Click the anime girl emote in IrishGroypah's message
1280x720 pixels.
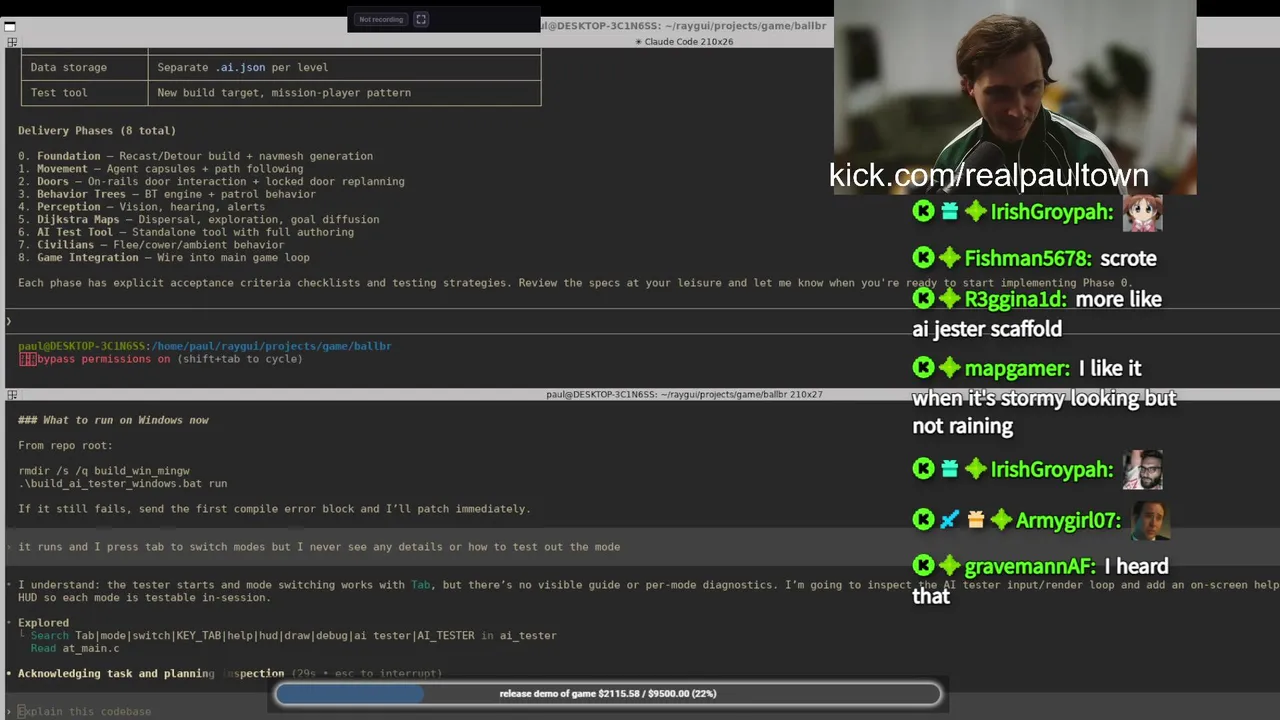point(1142,211)
